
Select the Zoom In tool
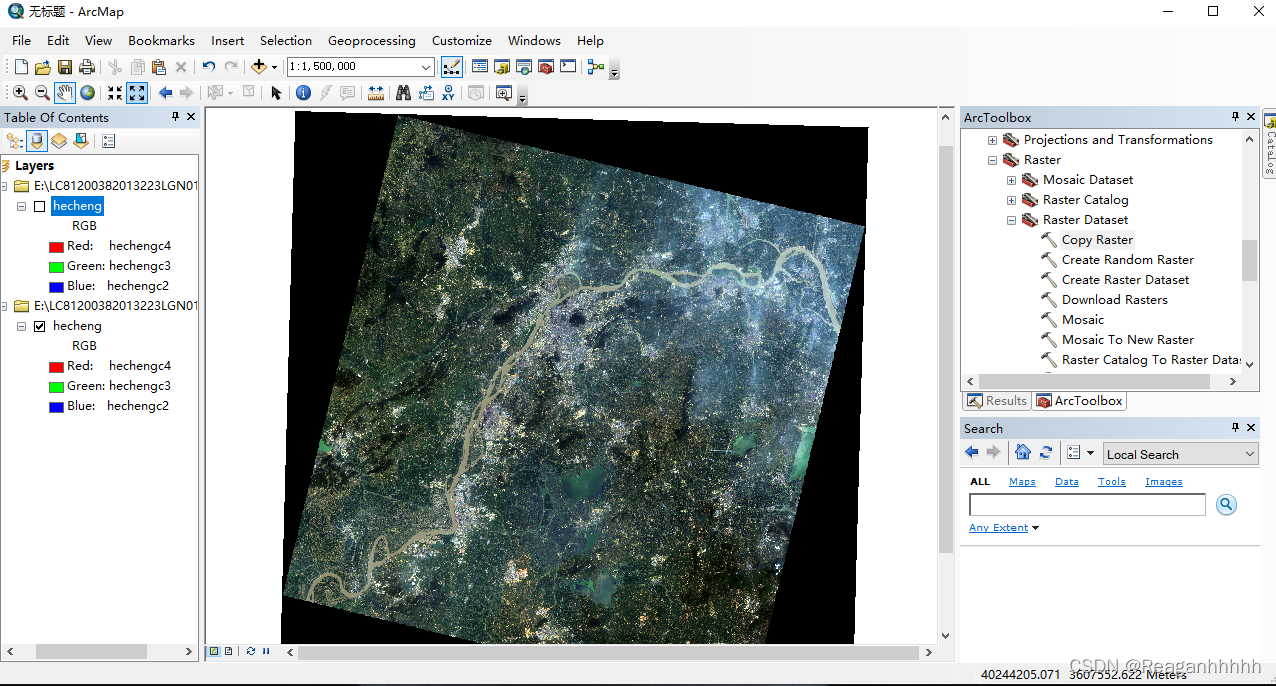point(20,93)
